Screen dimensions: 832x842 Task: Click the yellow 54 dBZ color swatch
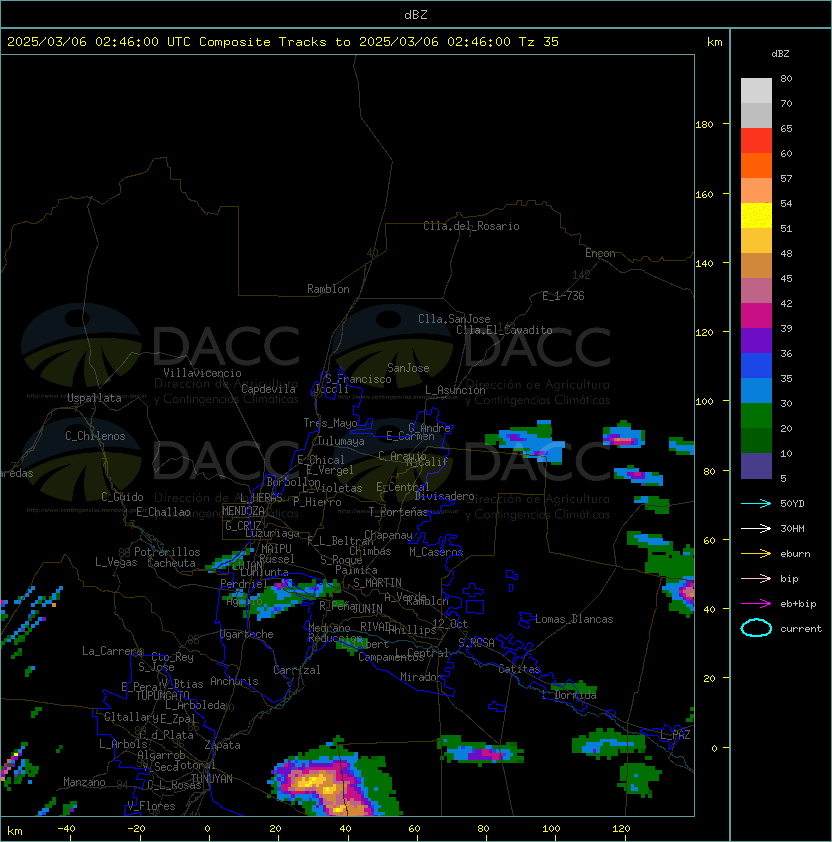(756, 215)
